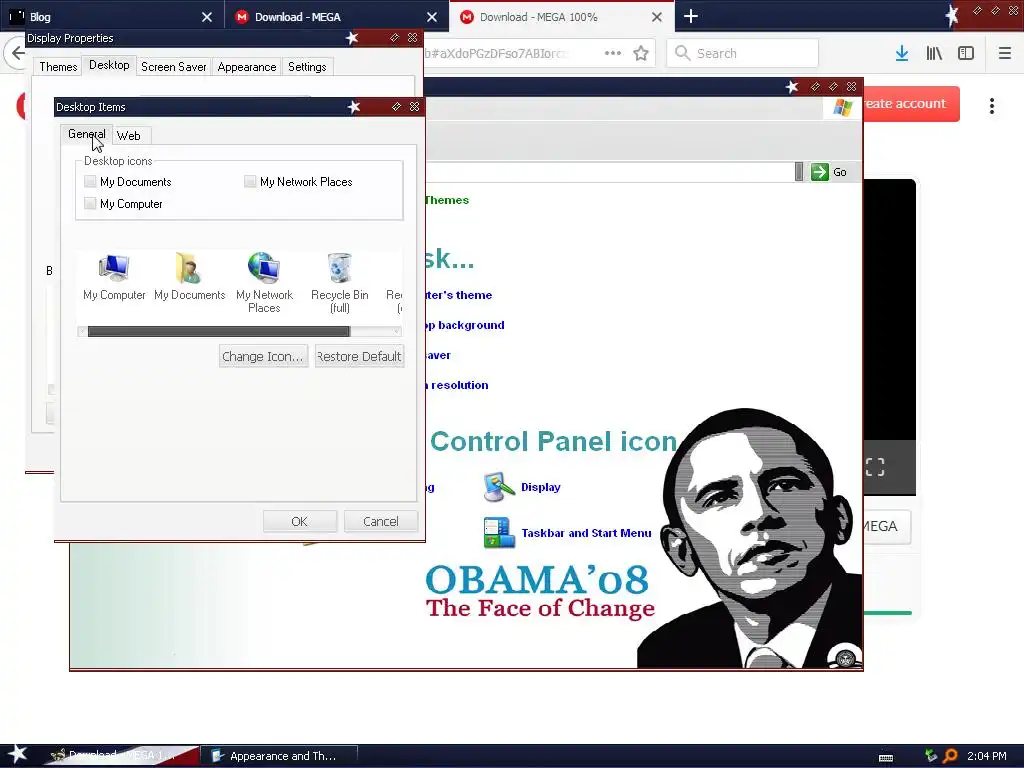Open Themes tab in Display Properties

58,67
